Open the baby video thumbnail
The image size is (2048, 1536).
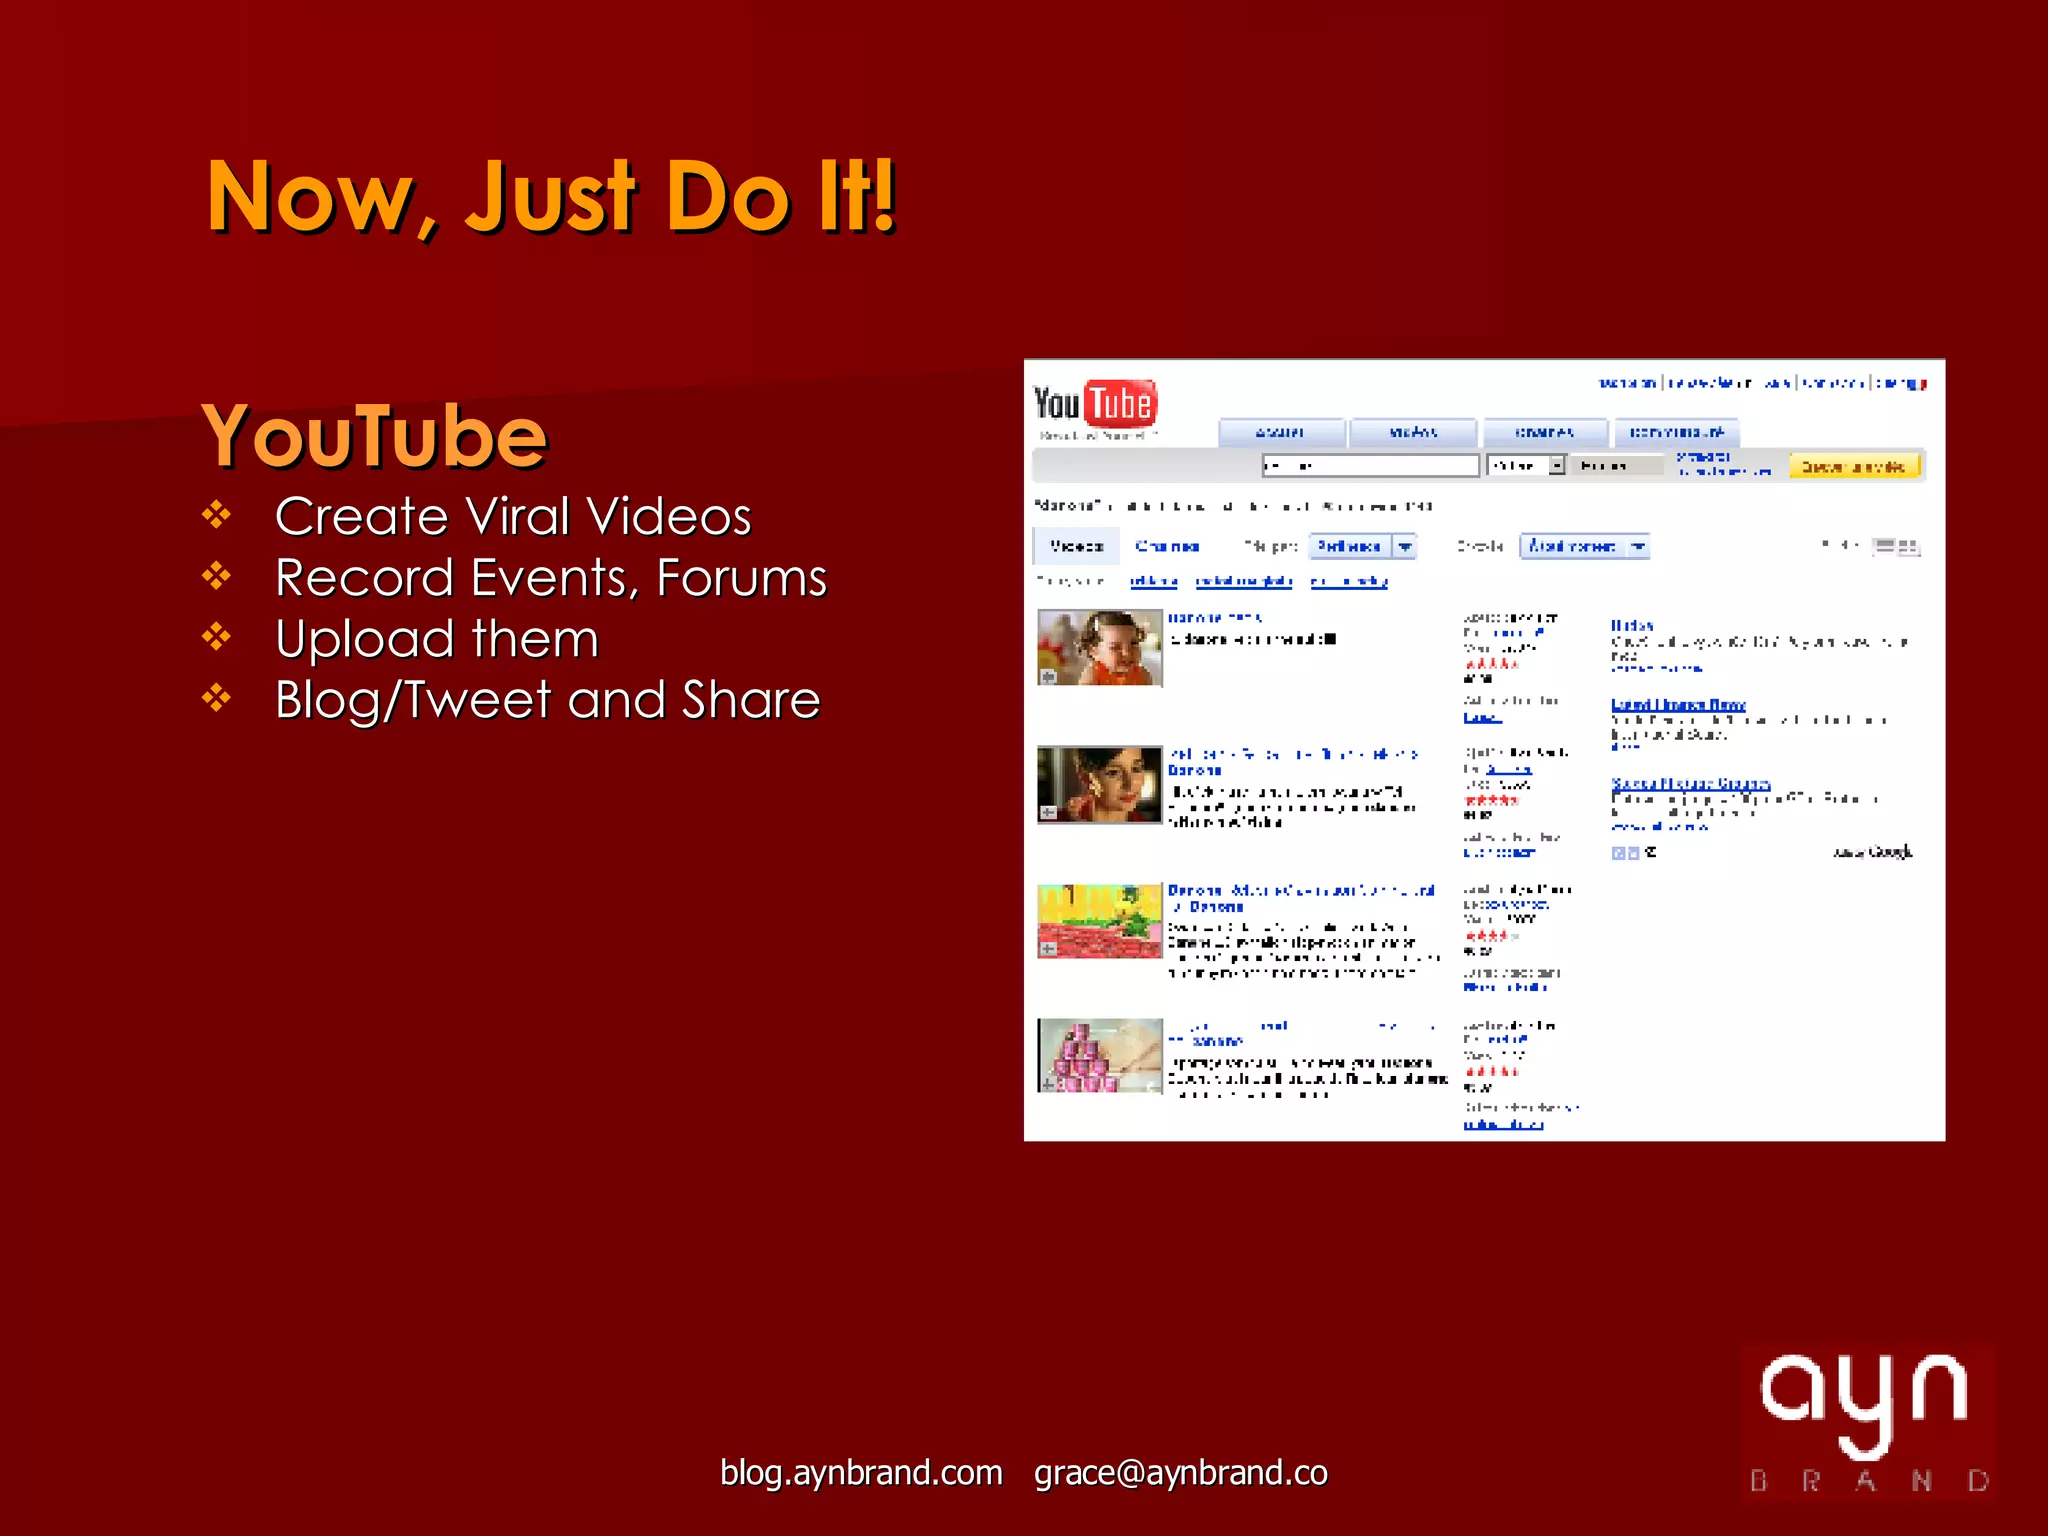tap(1100, 648)
